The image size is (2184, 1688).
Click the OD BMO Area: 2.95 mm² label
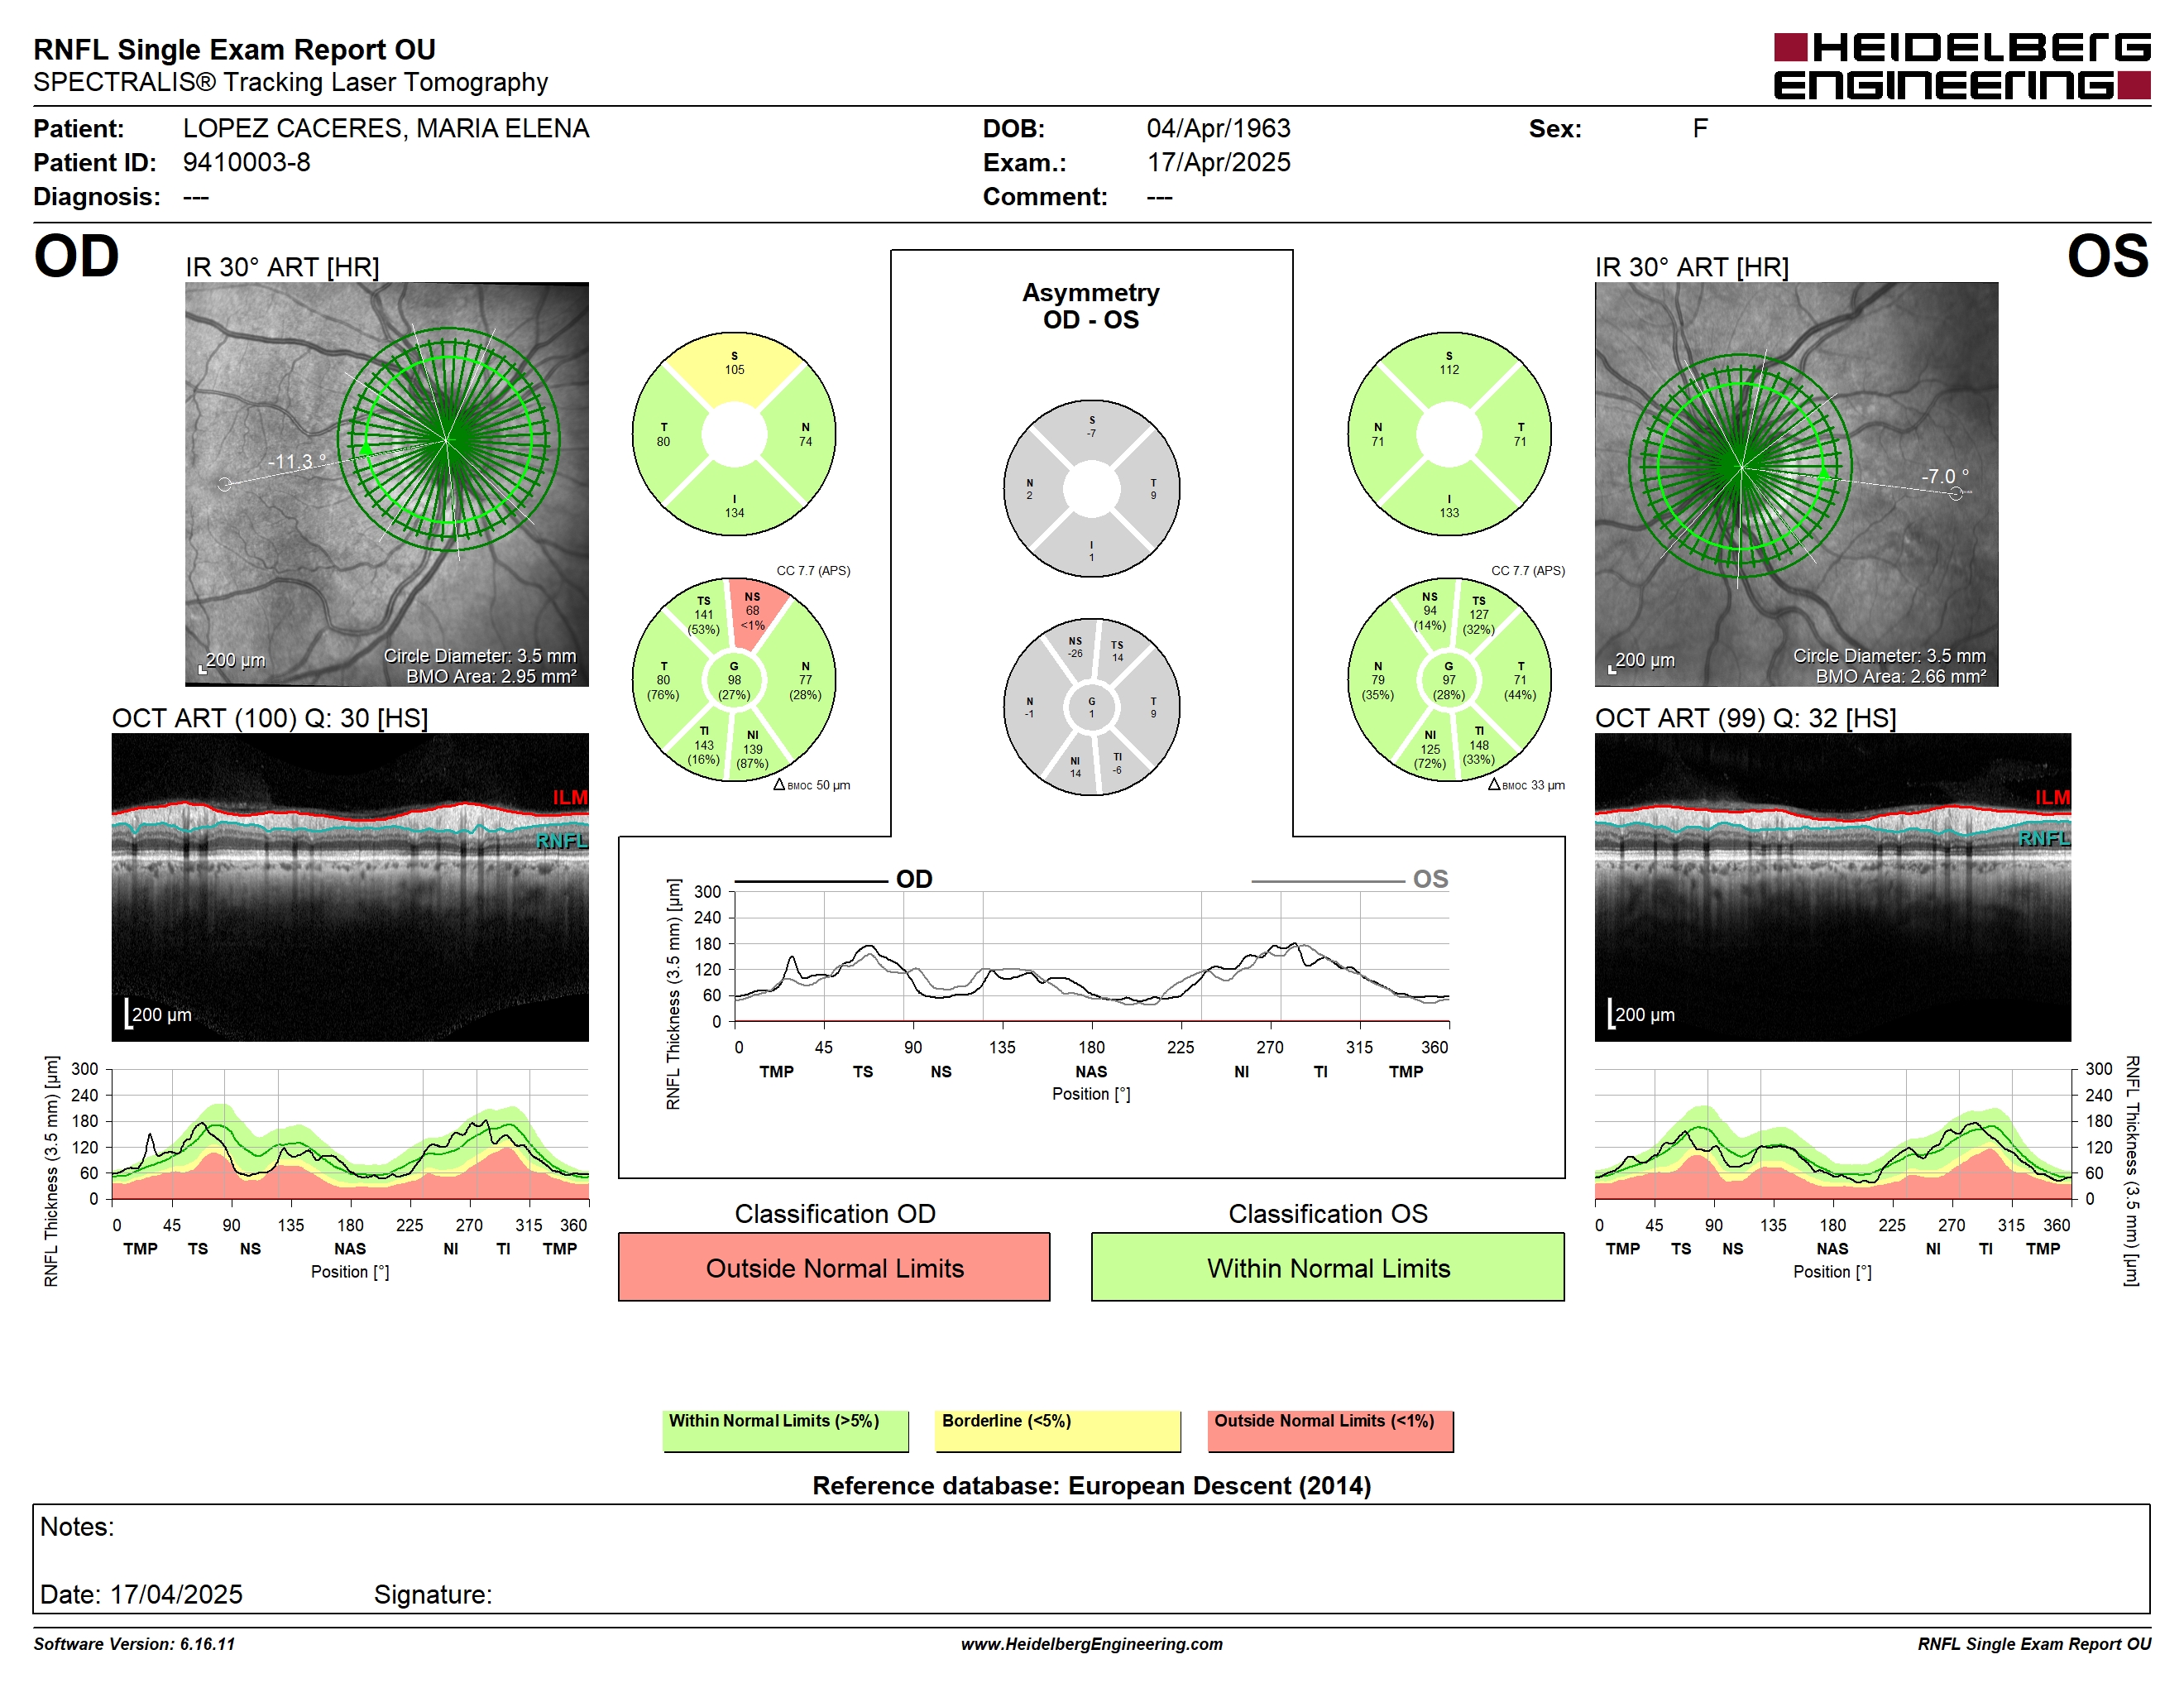tap(491, 676)
